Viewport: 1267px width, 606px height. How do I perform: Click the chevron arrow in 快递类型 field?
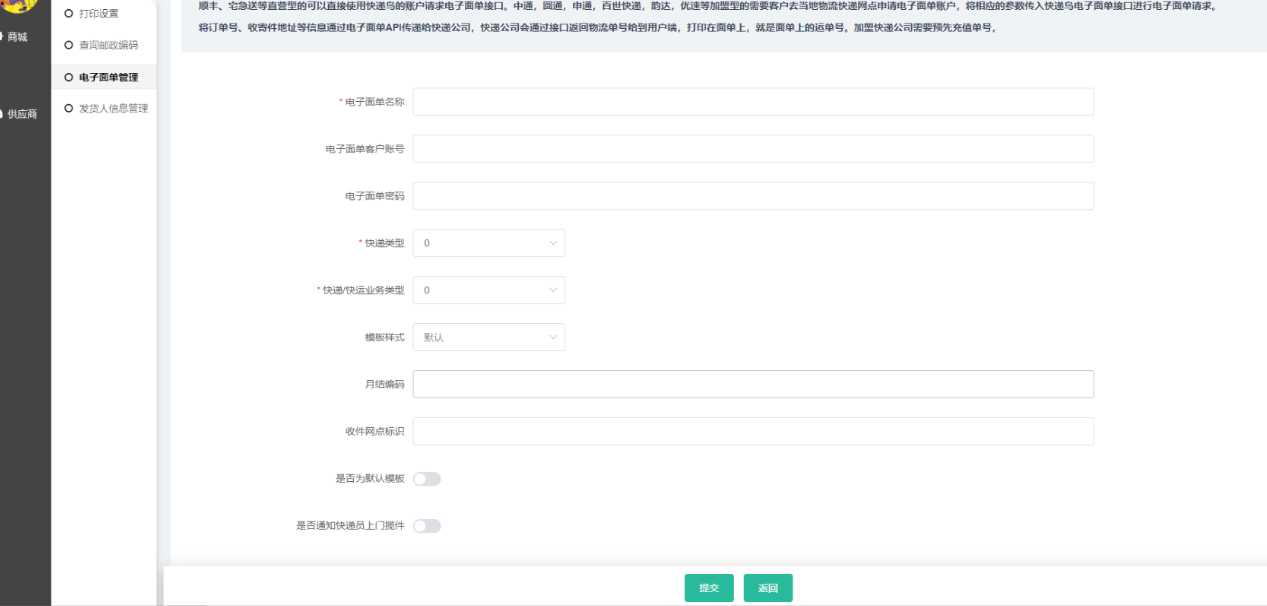[x=553, y=243]
